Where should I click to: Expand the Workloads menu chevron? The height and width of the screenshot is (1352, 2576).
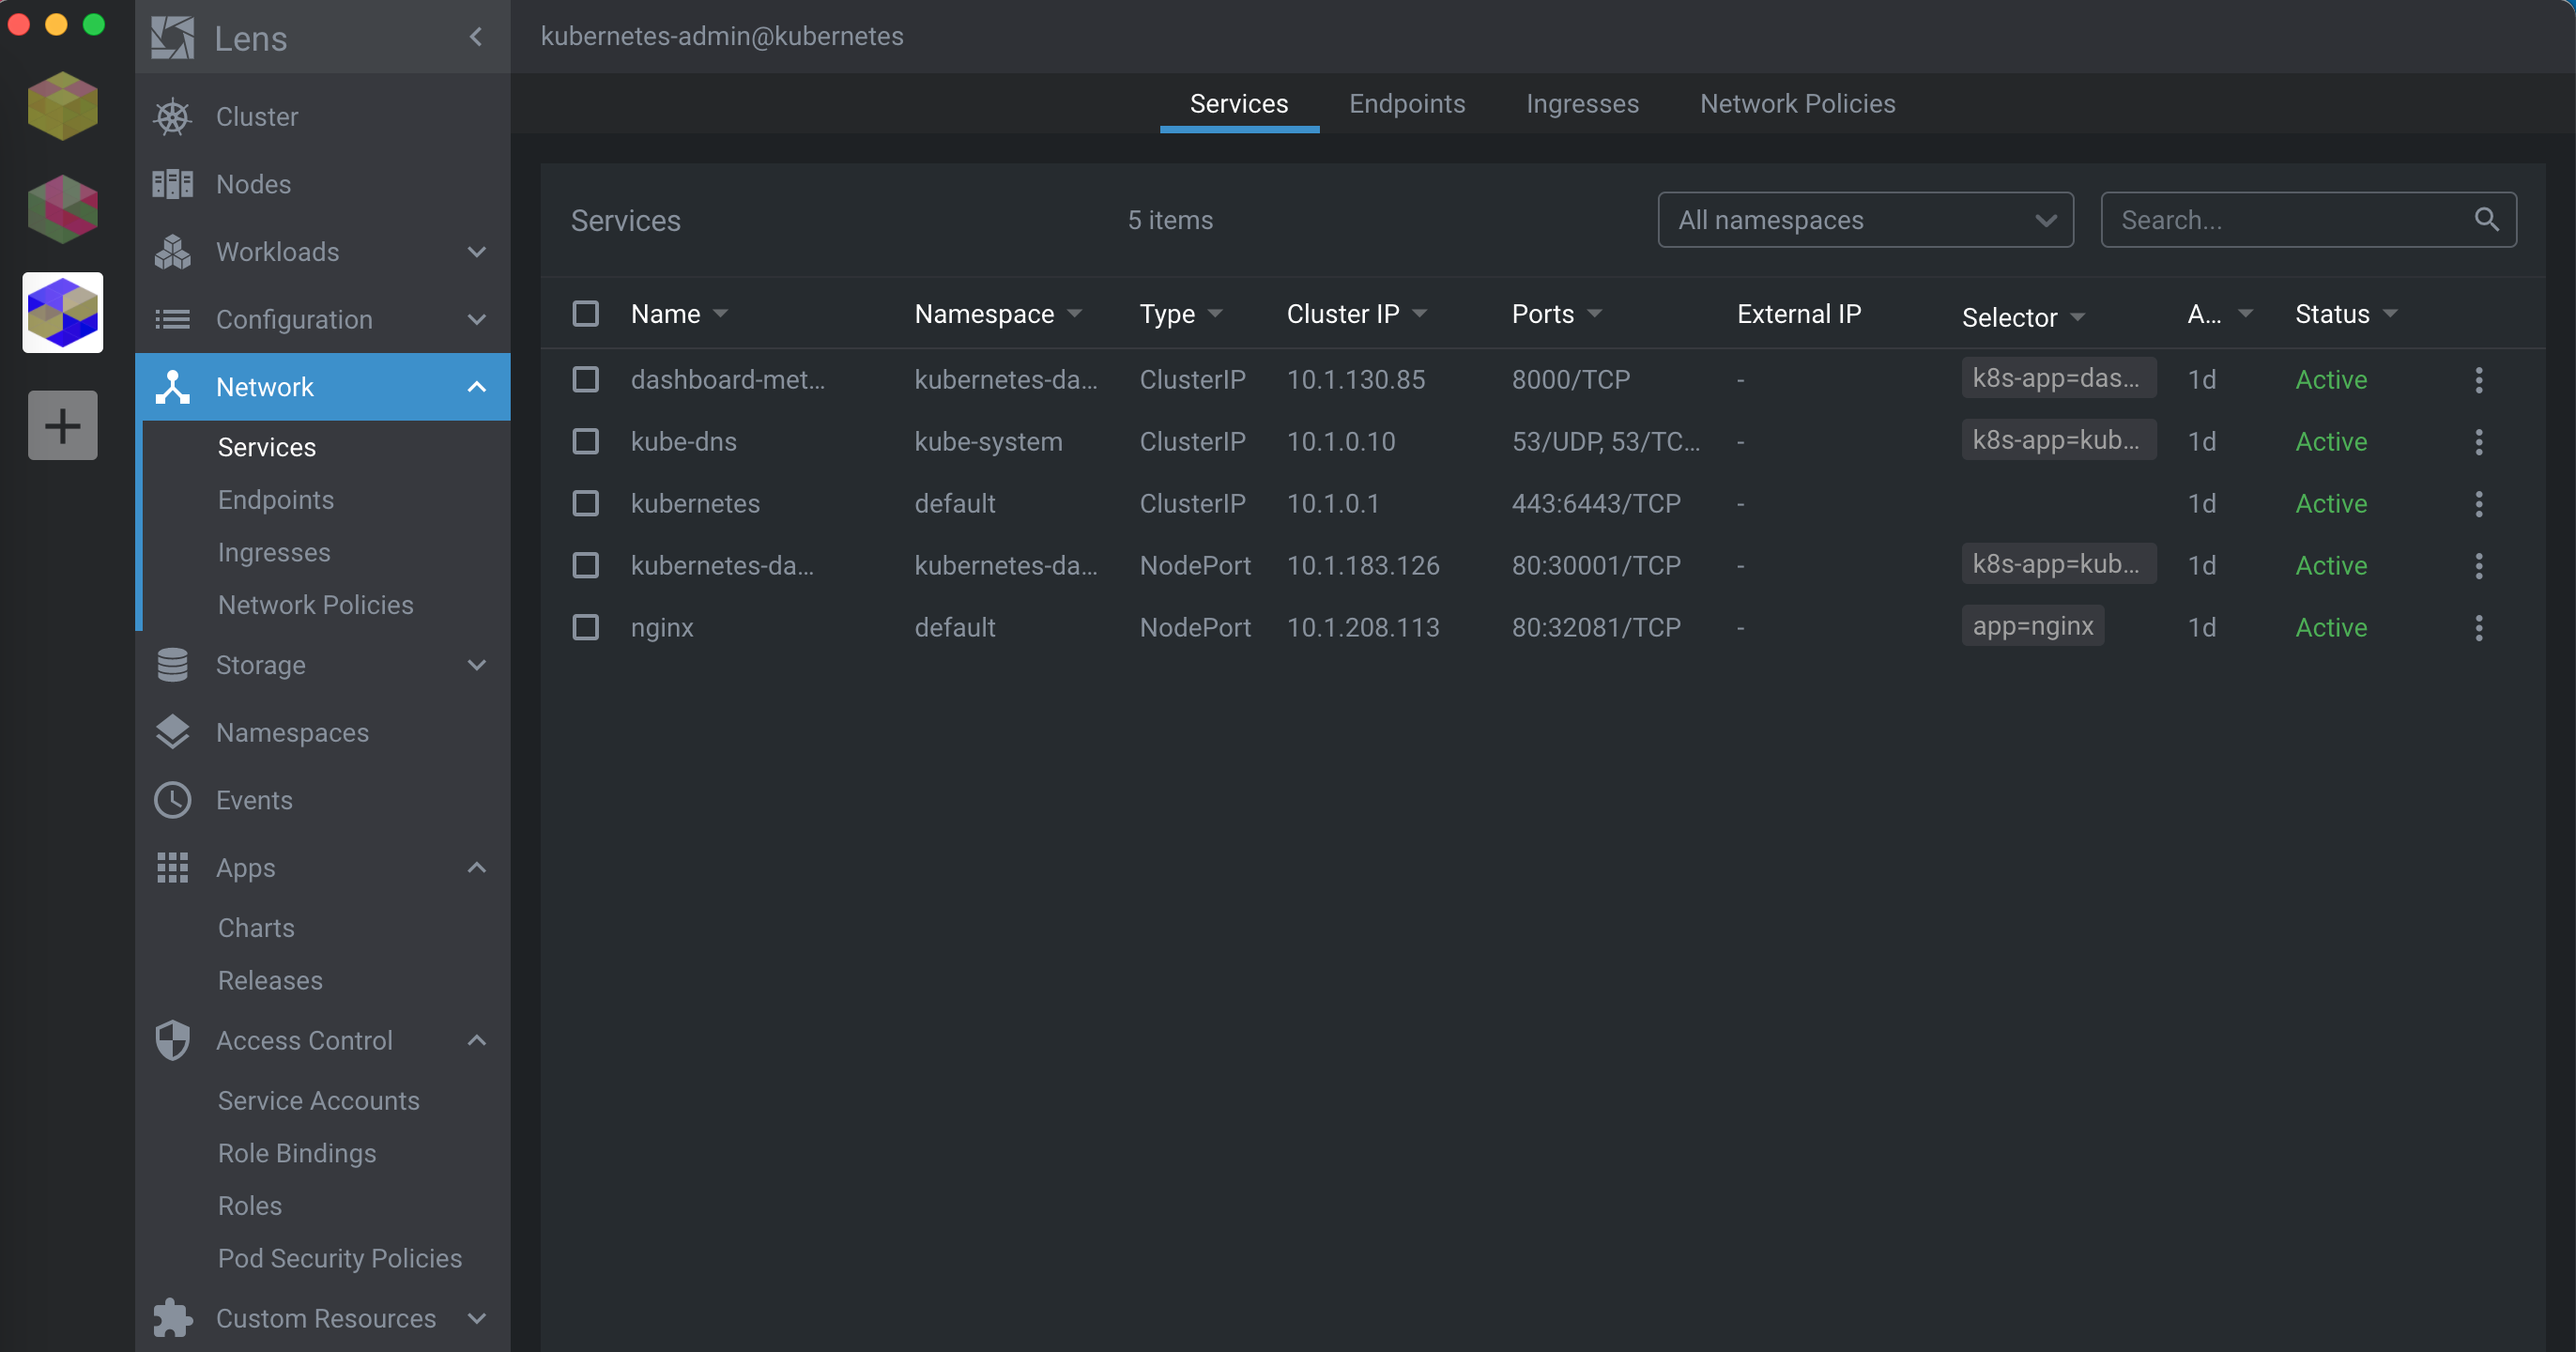477,252
